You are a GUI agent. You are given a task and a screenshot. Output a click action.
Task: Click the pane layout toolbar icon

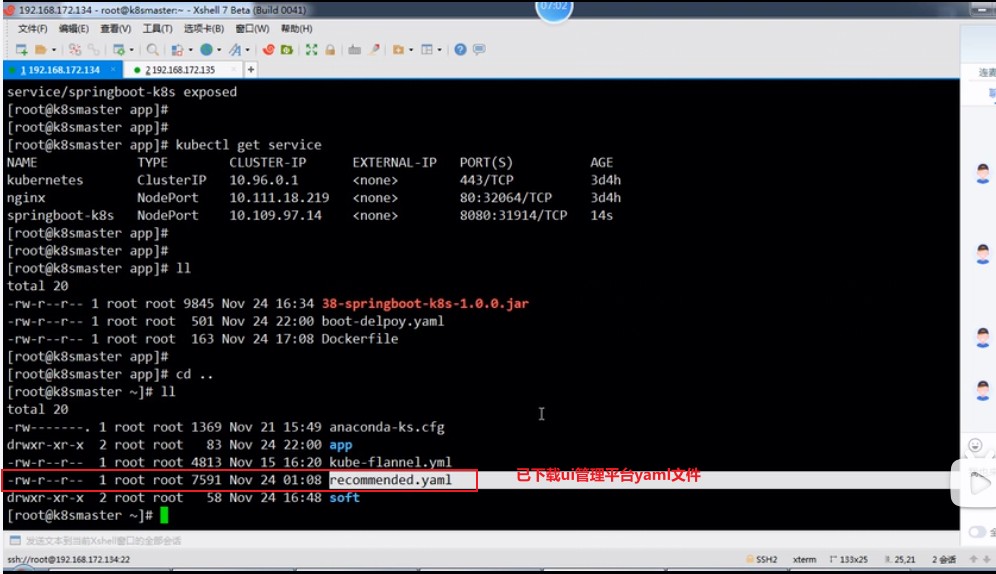click(x=427, y=50)
